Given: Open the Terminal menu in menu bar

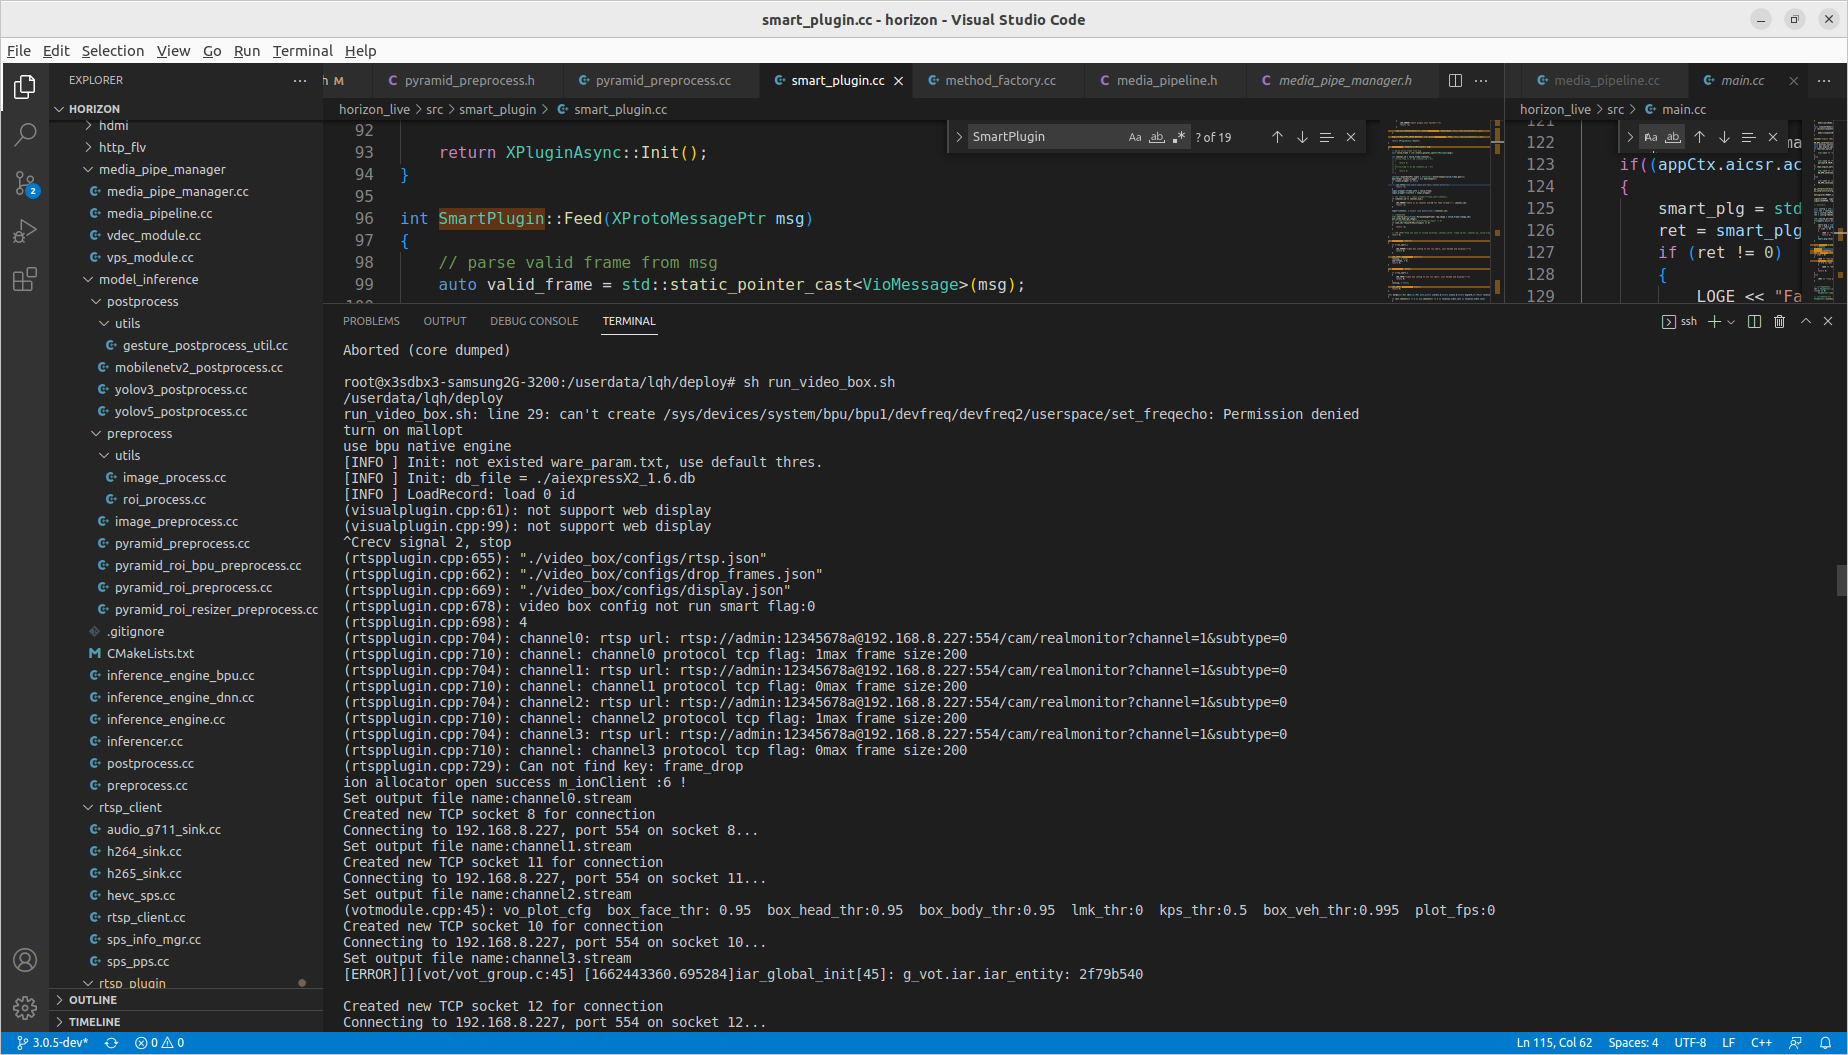Looking at the screenshot, I should tap(302, 51).
